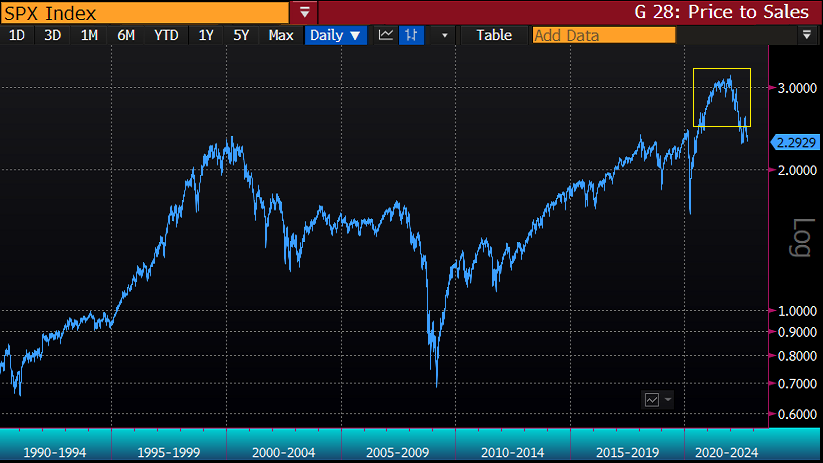The height and width of the screenshot is (463, 823).
Task: Open the SPX Index security dropdown arrow
Action: coord(304,12)
